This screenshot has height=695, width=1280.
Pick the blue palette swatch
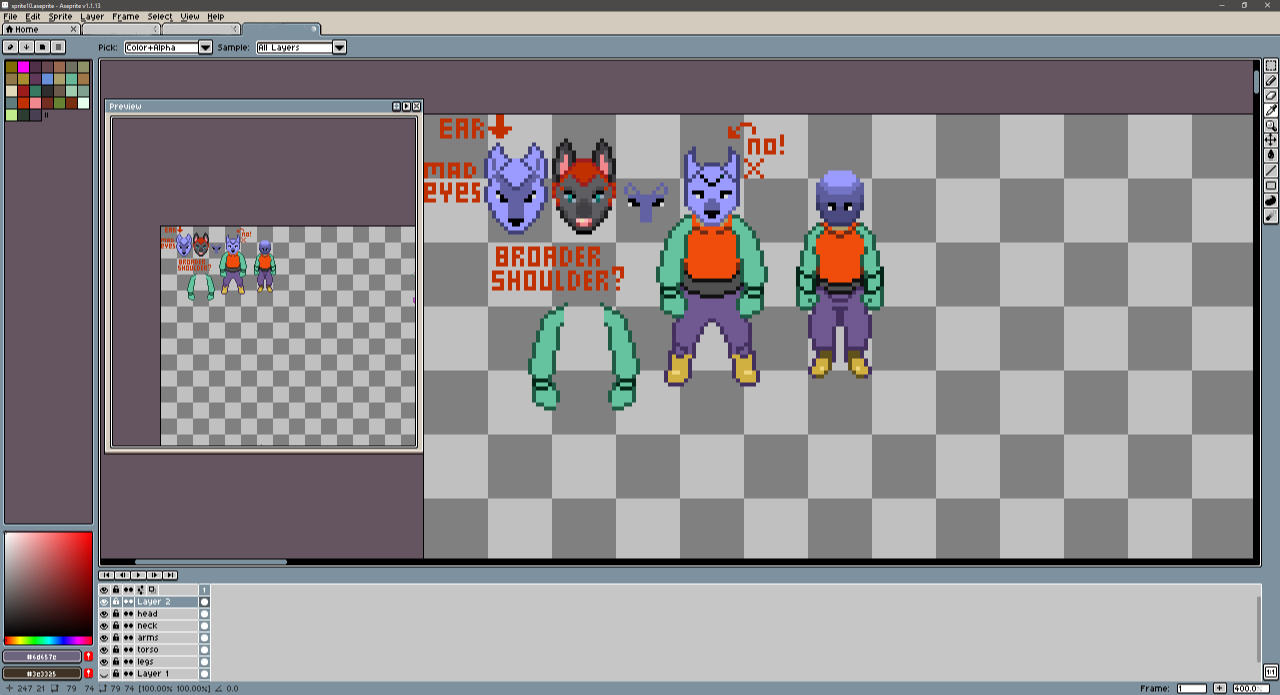tap(47, 79)
